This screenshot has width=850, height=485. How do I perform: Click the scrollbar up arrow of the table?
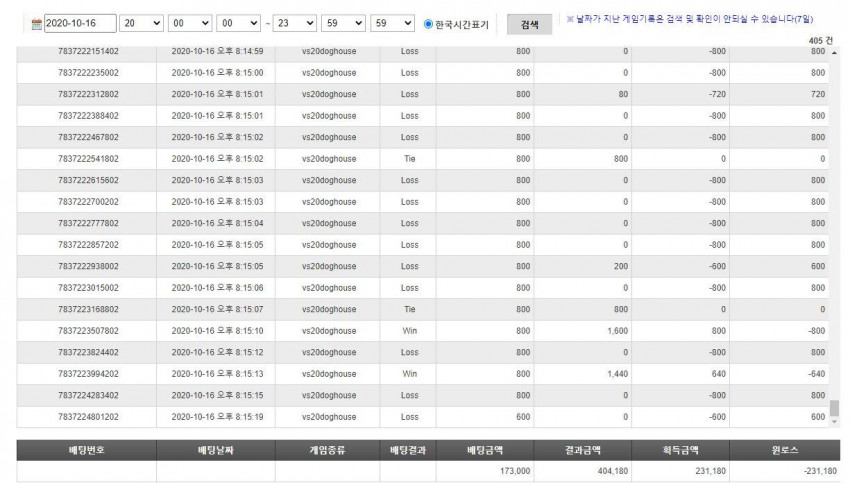click(x=834, y=53)
